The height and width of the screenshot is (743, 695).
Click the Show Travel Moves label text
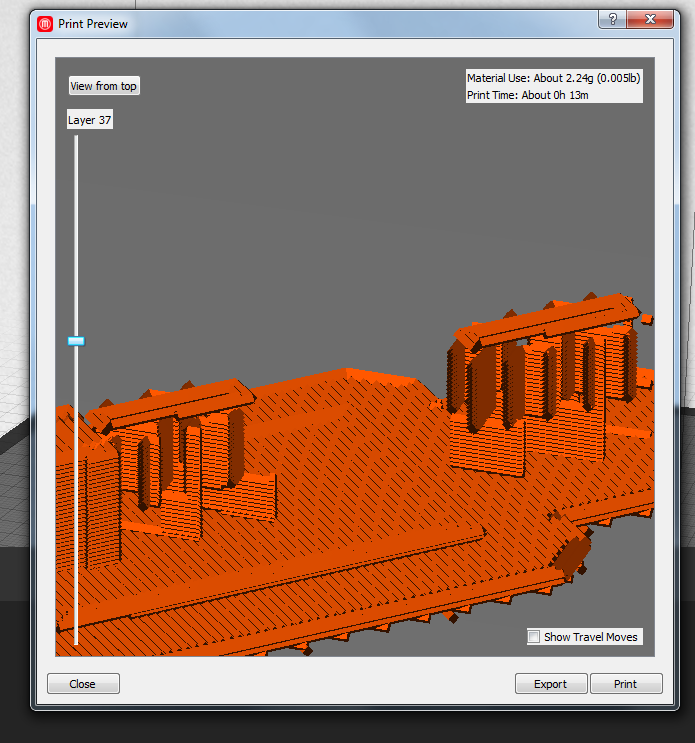[x=589, y=637]
